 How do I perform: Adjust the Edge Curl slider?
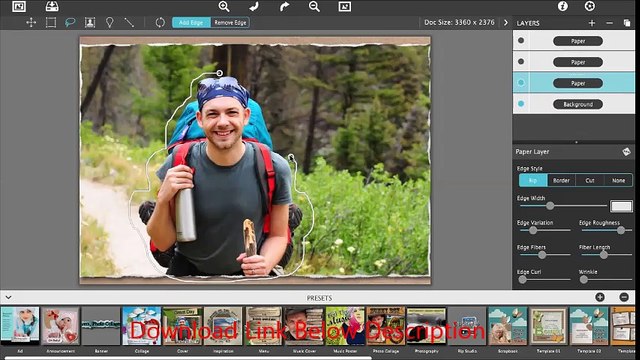pos(522,280)
